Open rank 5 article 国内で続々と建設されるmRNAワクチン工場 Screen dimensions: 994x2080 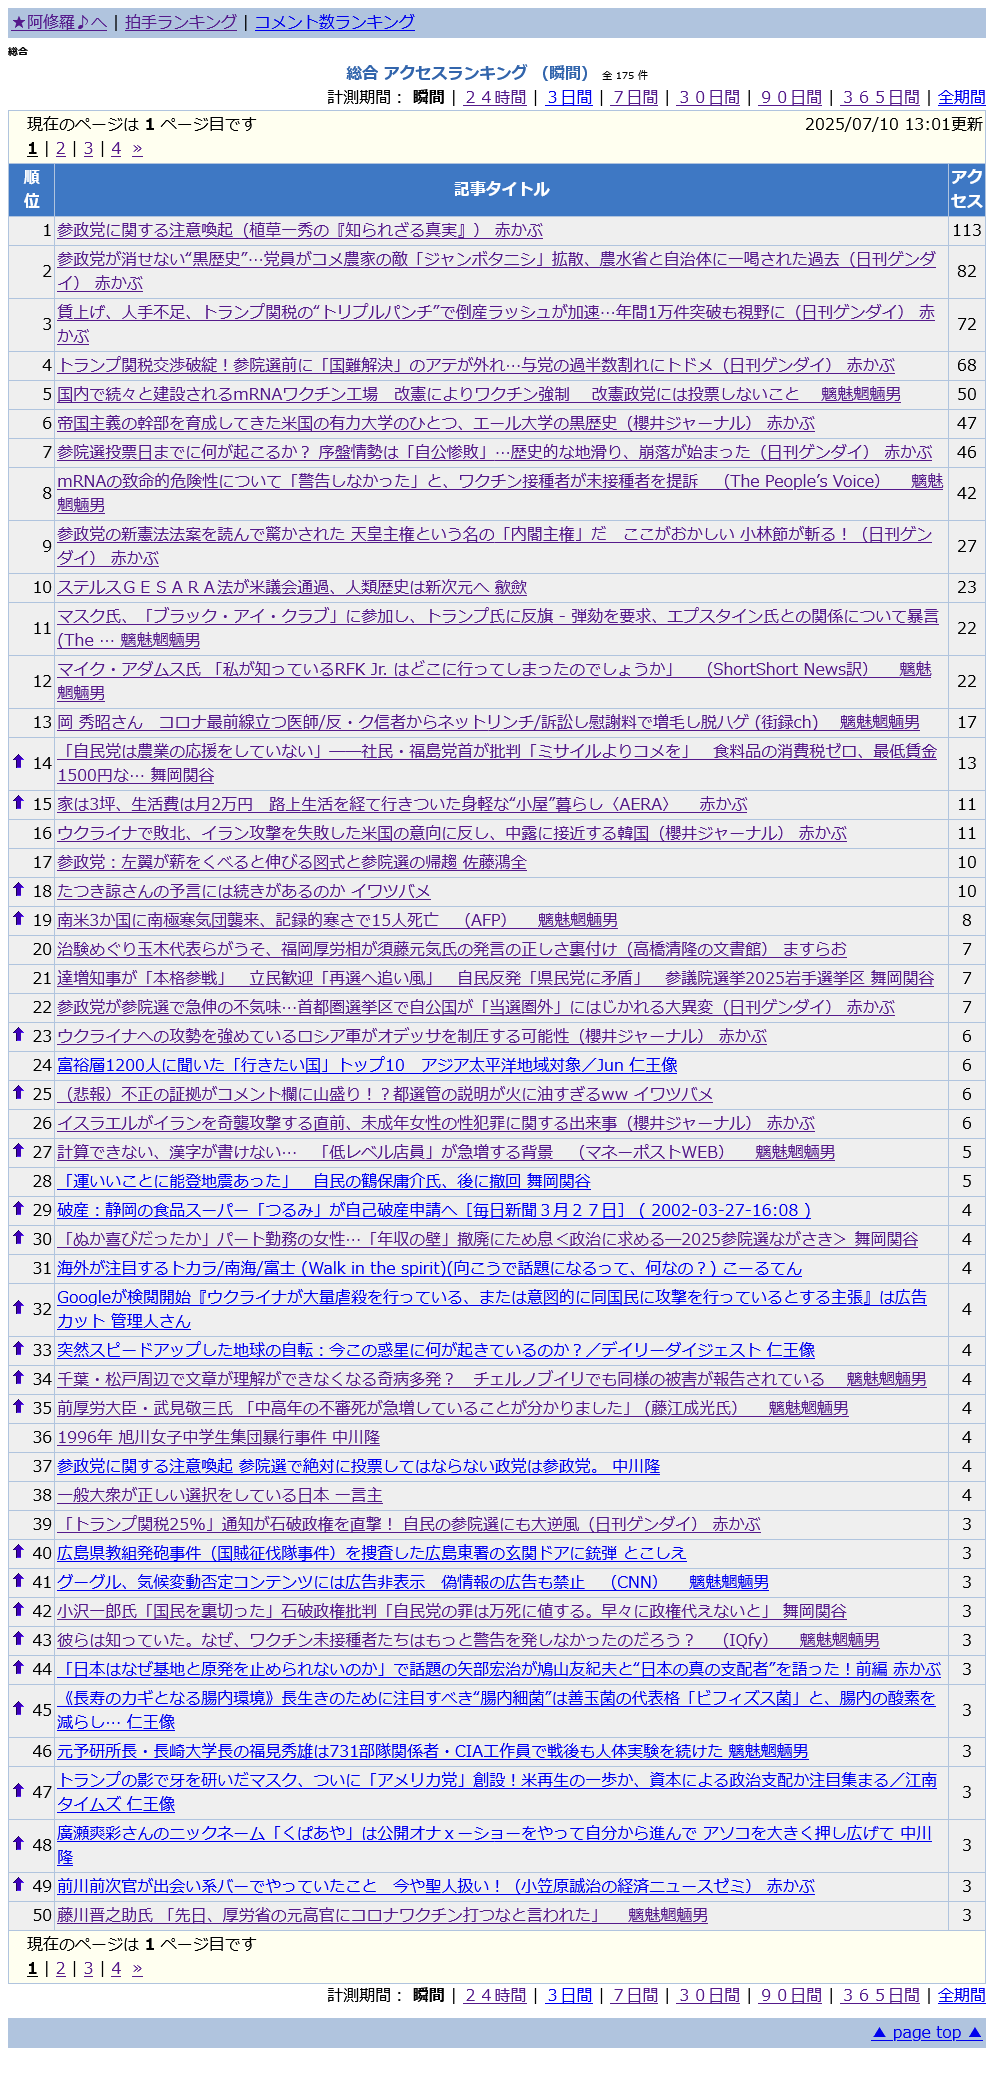click(479, 394)
